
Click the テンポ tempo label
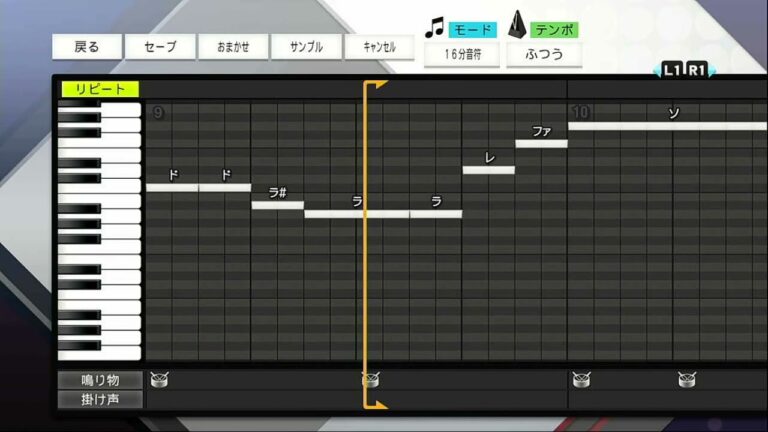tap(554, 30)
